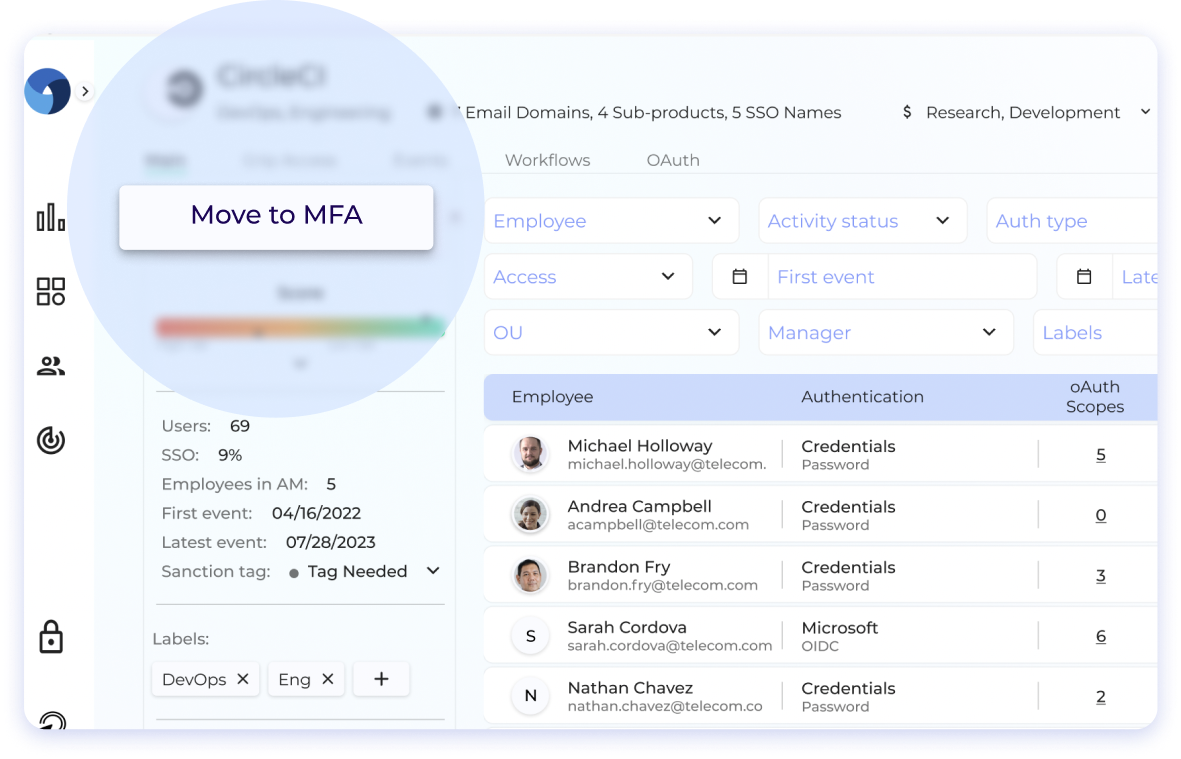Switch to the Workflows tab
1181x759 pixels.
[x=547, y=160]
